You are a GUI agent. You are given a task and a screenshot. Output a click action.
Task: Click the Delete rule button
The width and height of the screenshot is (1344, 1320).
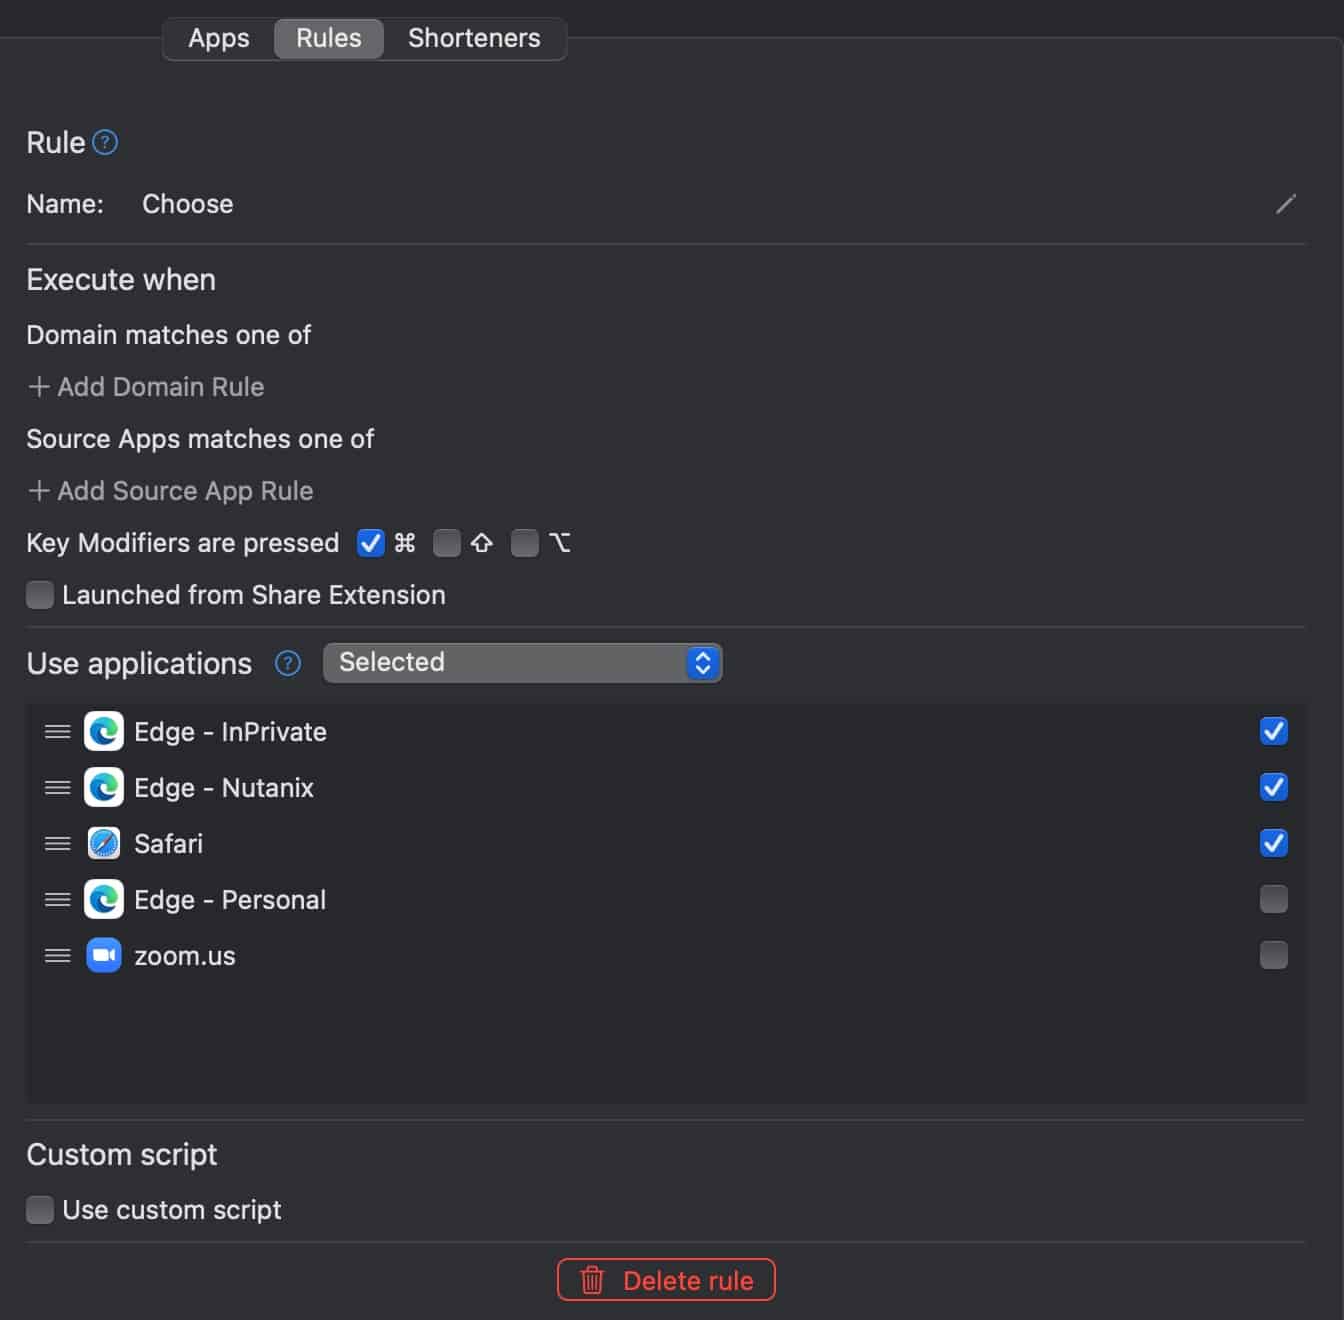(666, 1280)
